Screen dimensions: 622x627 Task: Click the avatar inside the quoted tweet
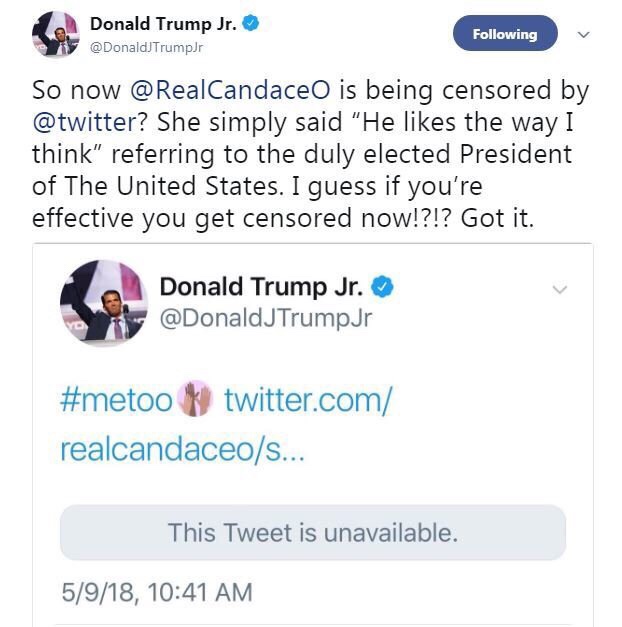coord(106,302)
